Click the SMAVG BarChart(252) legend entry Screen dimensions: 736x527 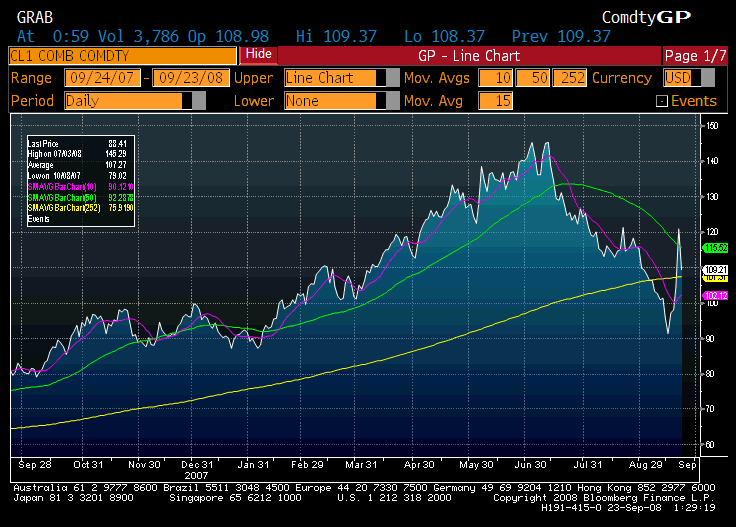pyautogui.click(x=80, y=208)
